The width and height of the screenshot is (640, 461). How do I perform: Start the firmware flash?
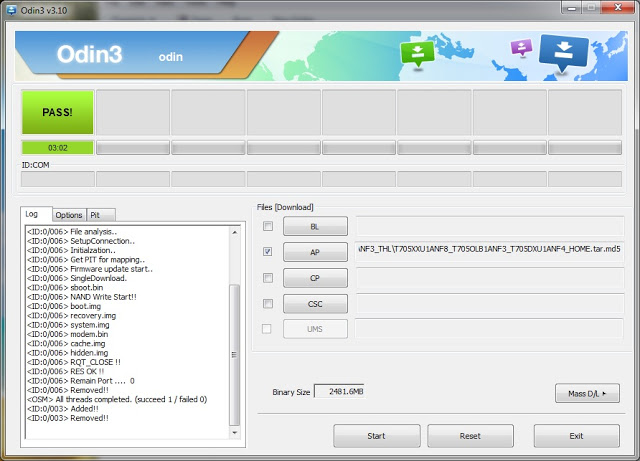click(376, 436)
